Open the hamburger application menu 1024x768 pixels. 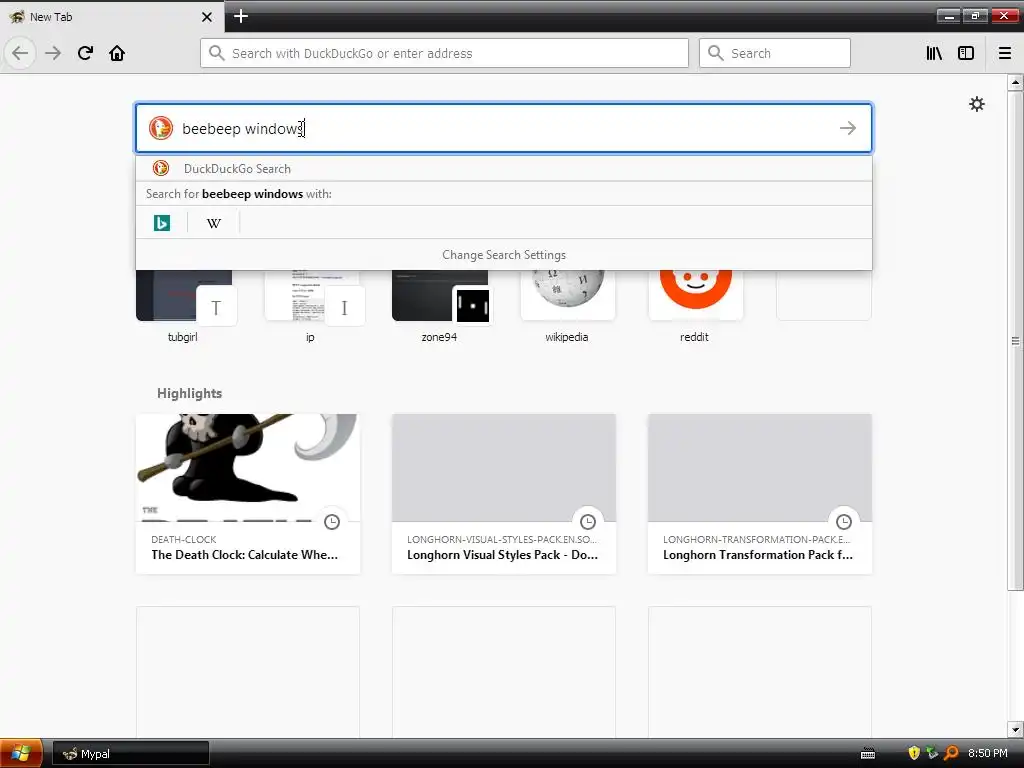(1005, 53)
